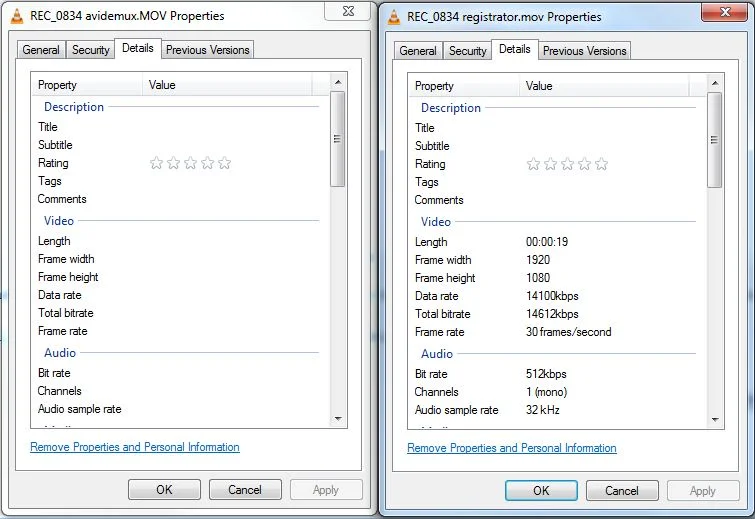Close the REC_0834 registrator.mov Properties window
755x519 pixels.
725,12
